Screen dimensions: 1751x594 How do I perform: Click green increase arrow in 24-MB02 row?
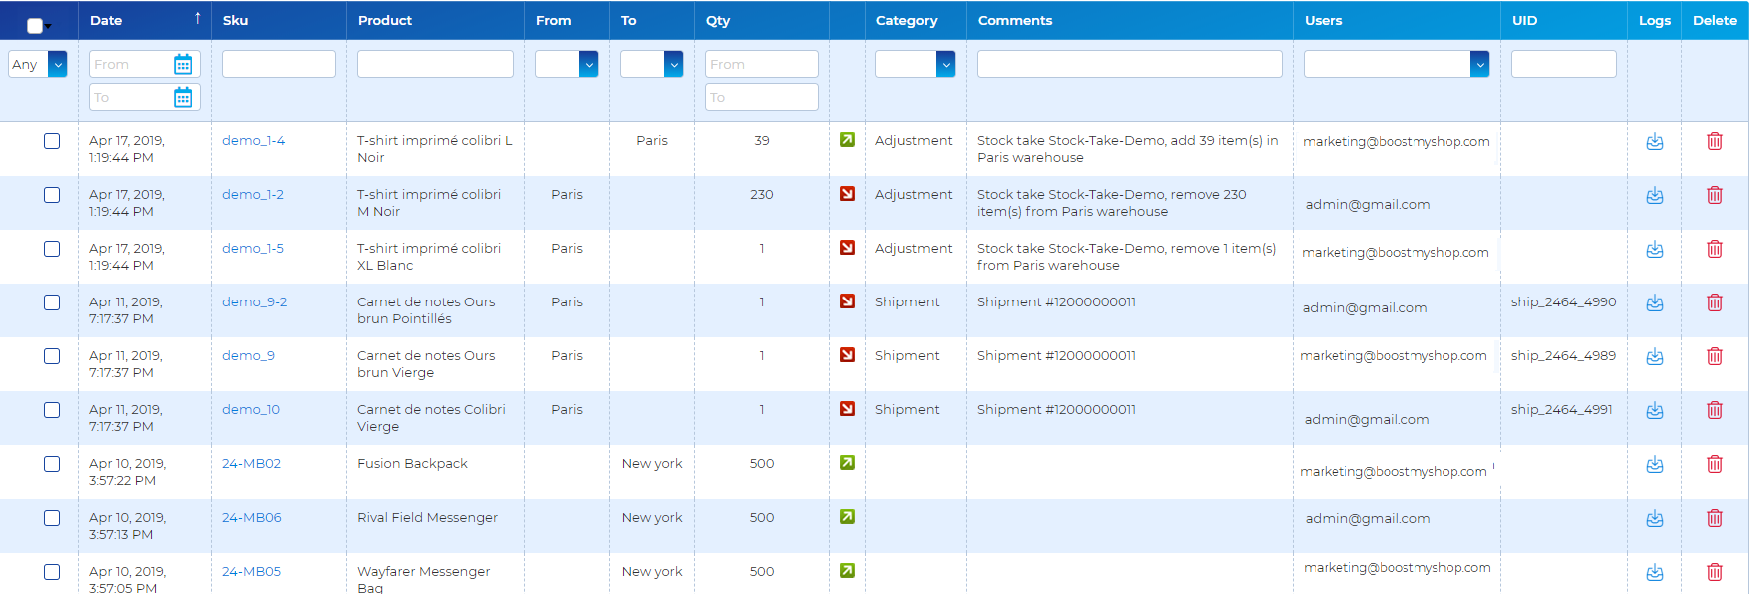click(x=847, y=463)
